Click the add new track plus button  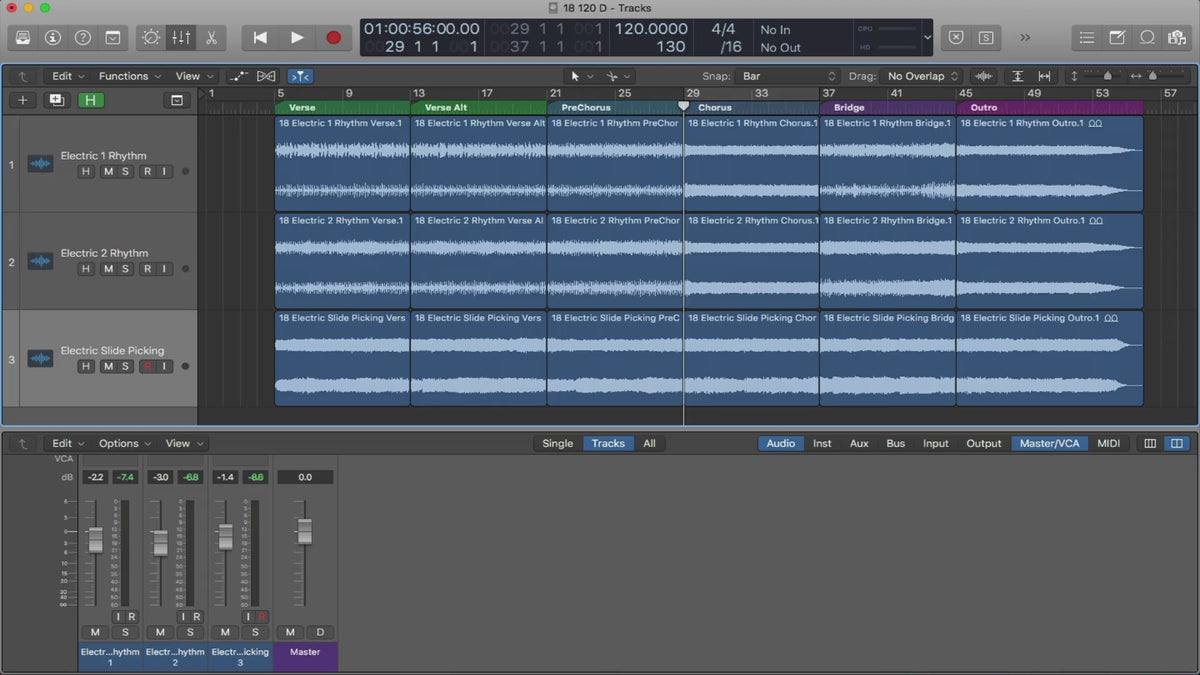pos(22,100)
